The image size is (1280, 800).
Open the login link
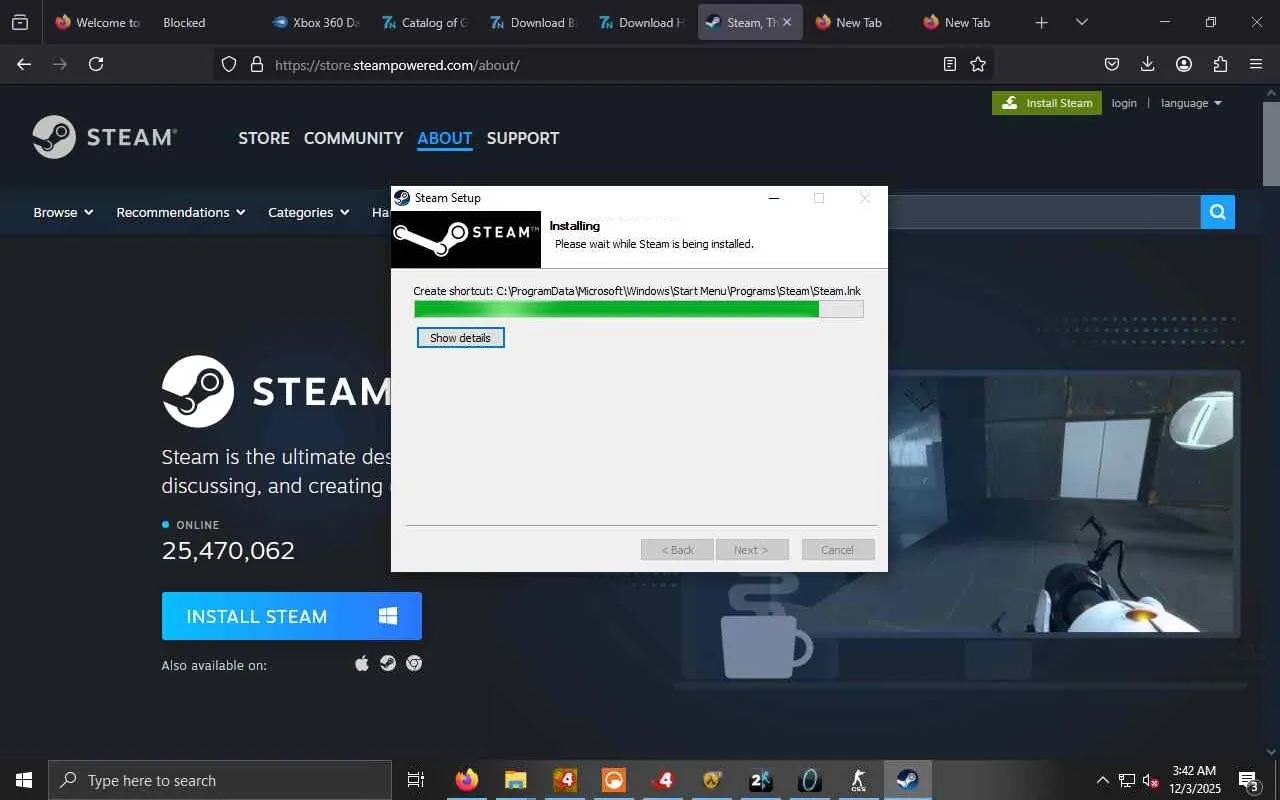pos(1124,103)
